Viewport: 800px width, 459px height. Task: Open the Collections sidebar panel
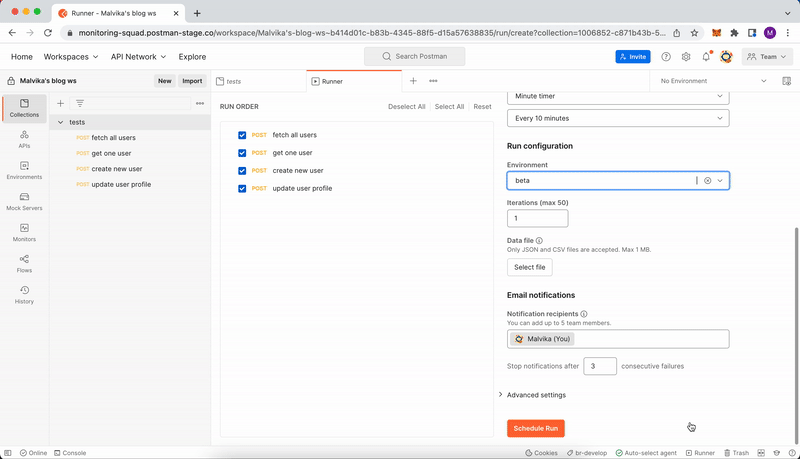pyautogui.click(x=24, y=108)
